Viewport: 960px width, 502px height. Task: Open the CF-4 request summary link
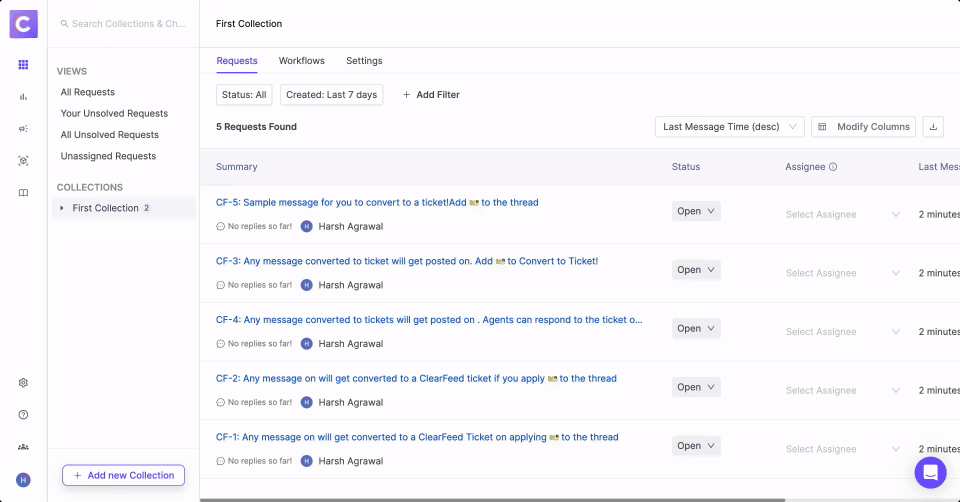coord(429,320)
